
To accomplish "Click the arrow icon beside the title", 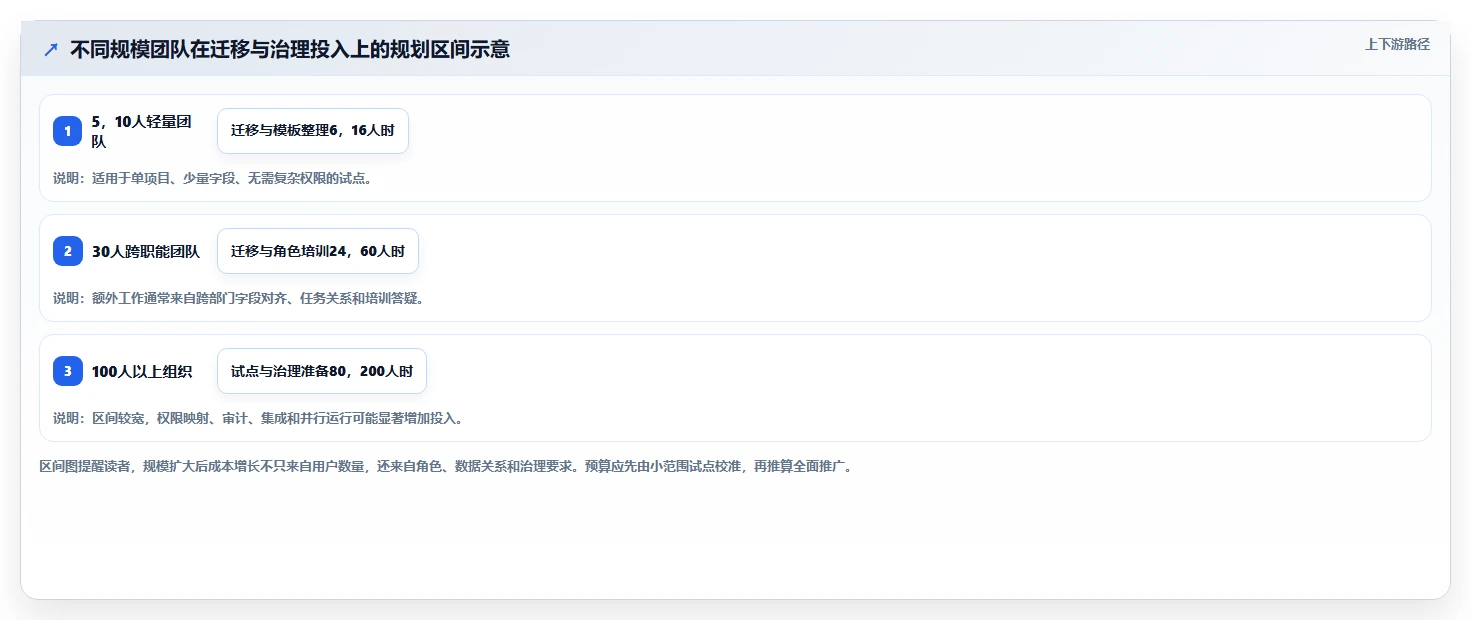I will pyautogui.click(x=51, y=49).
